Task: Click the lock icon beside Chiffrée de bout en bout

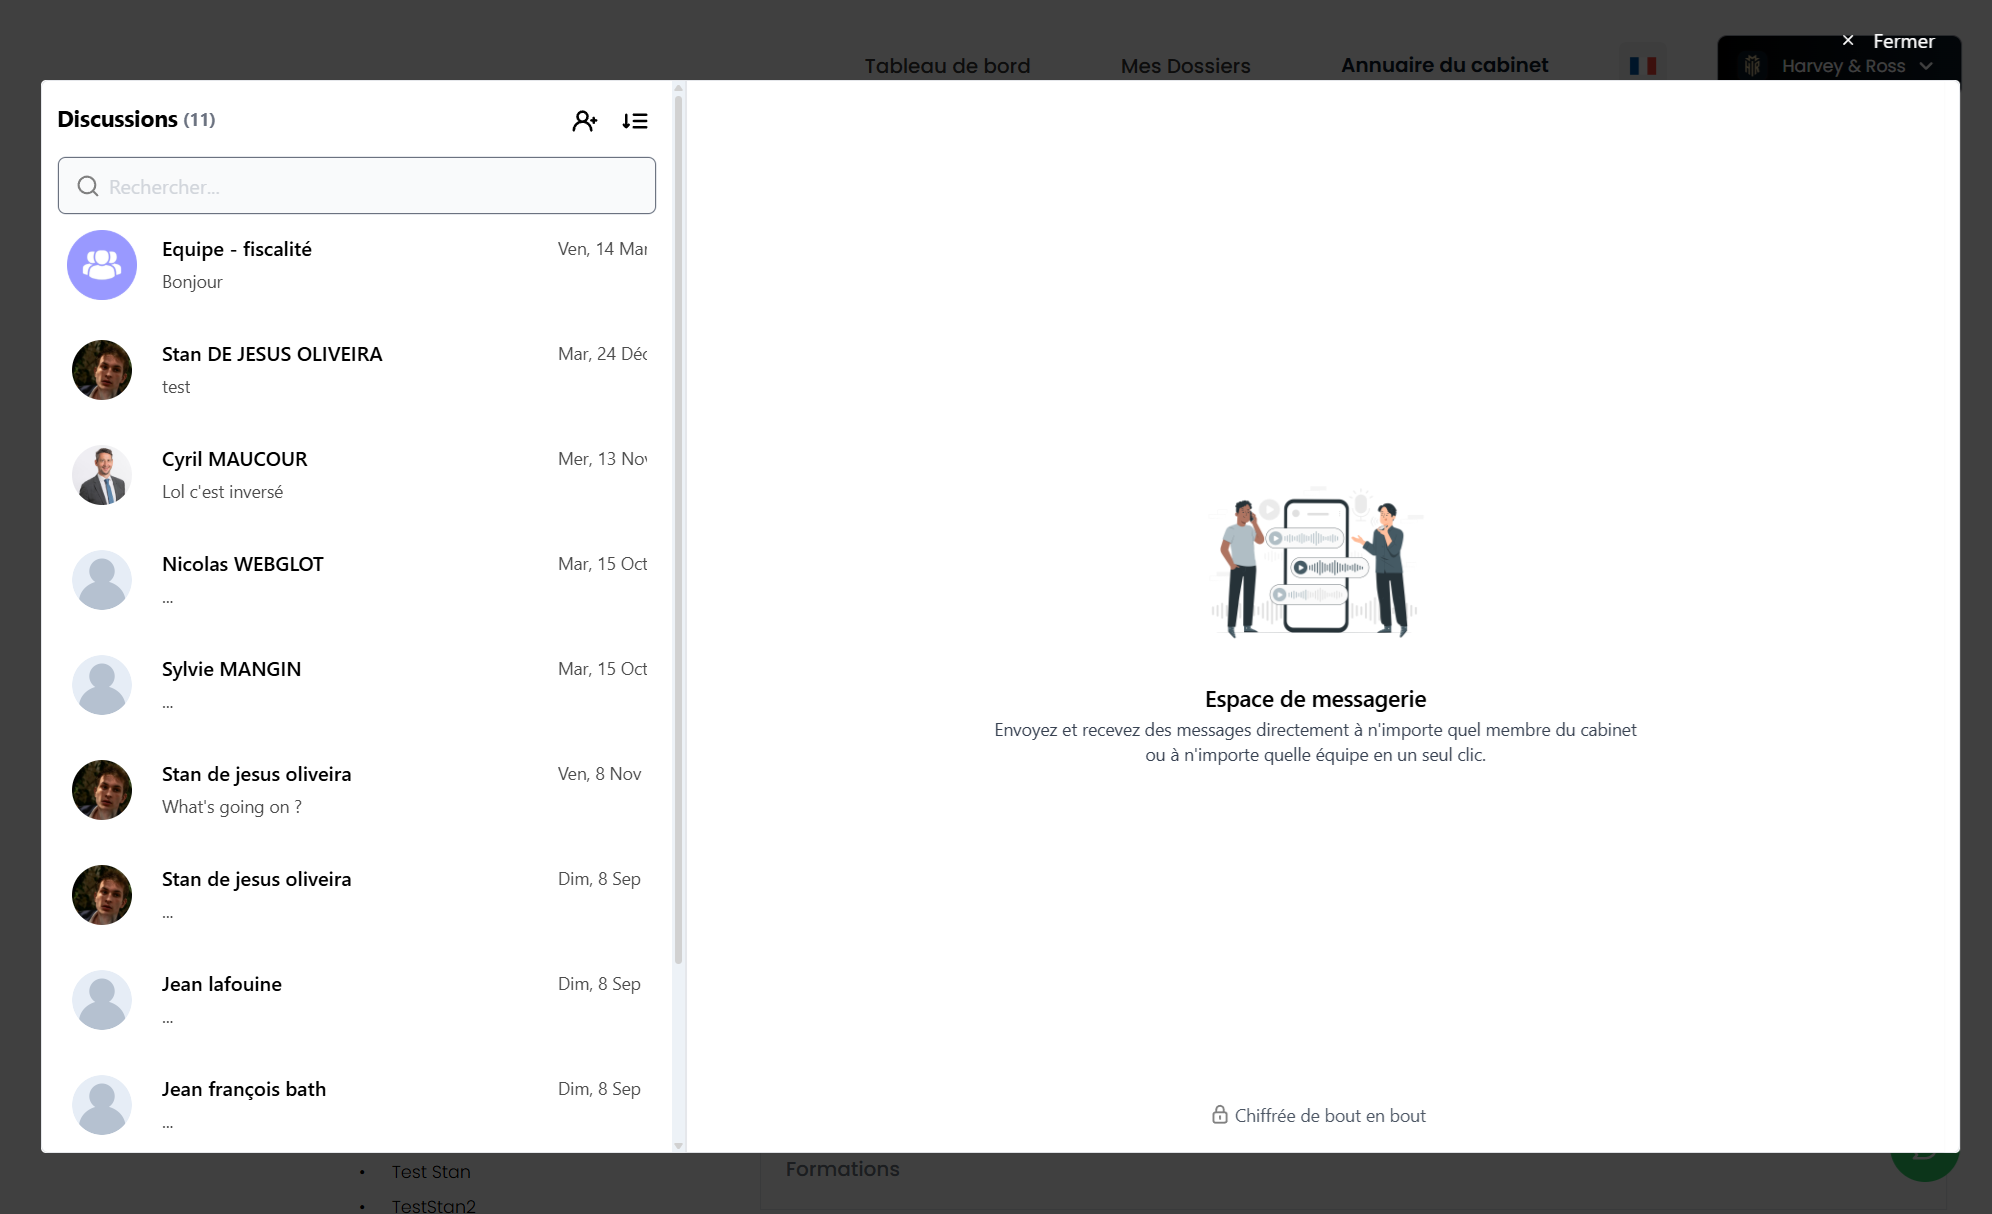Action: (1220, 1114)
